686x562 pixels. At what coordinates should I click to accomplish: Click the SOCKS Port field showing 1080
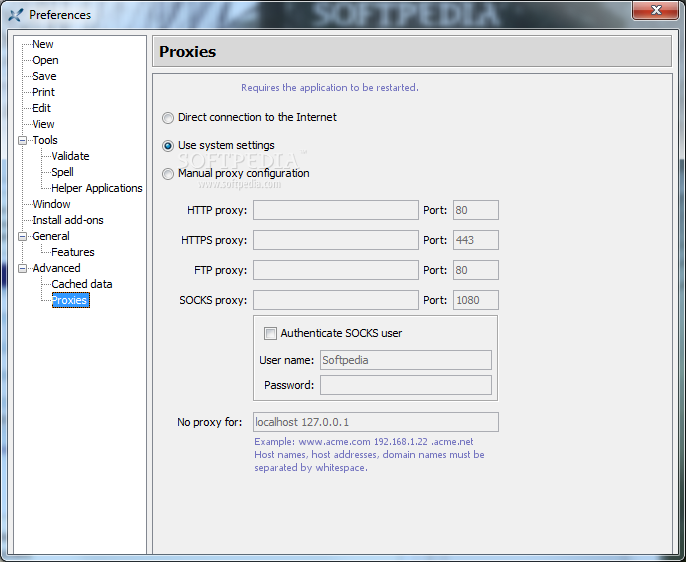click(476, 300)
